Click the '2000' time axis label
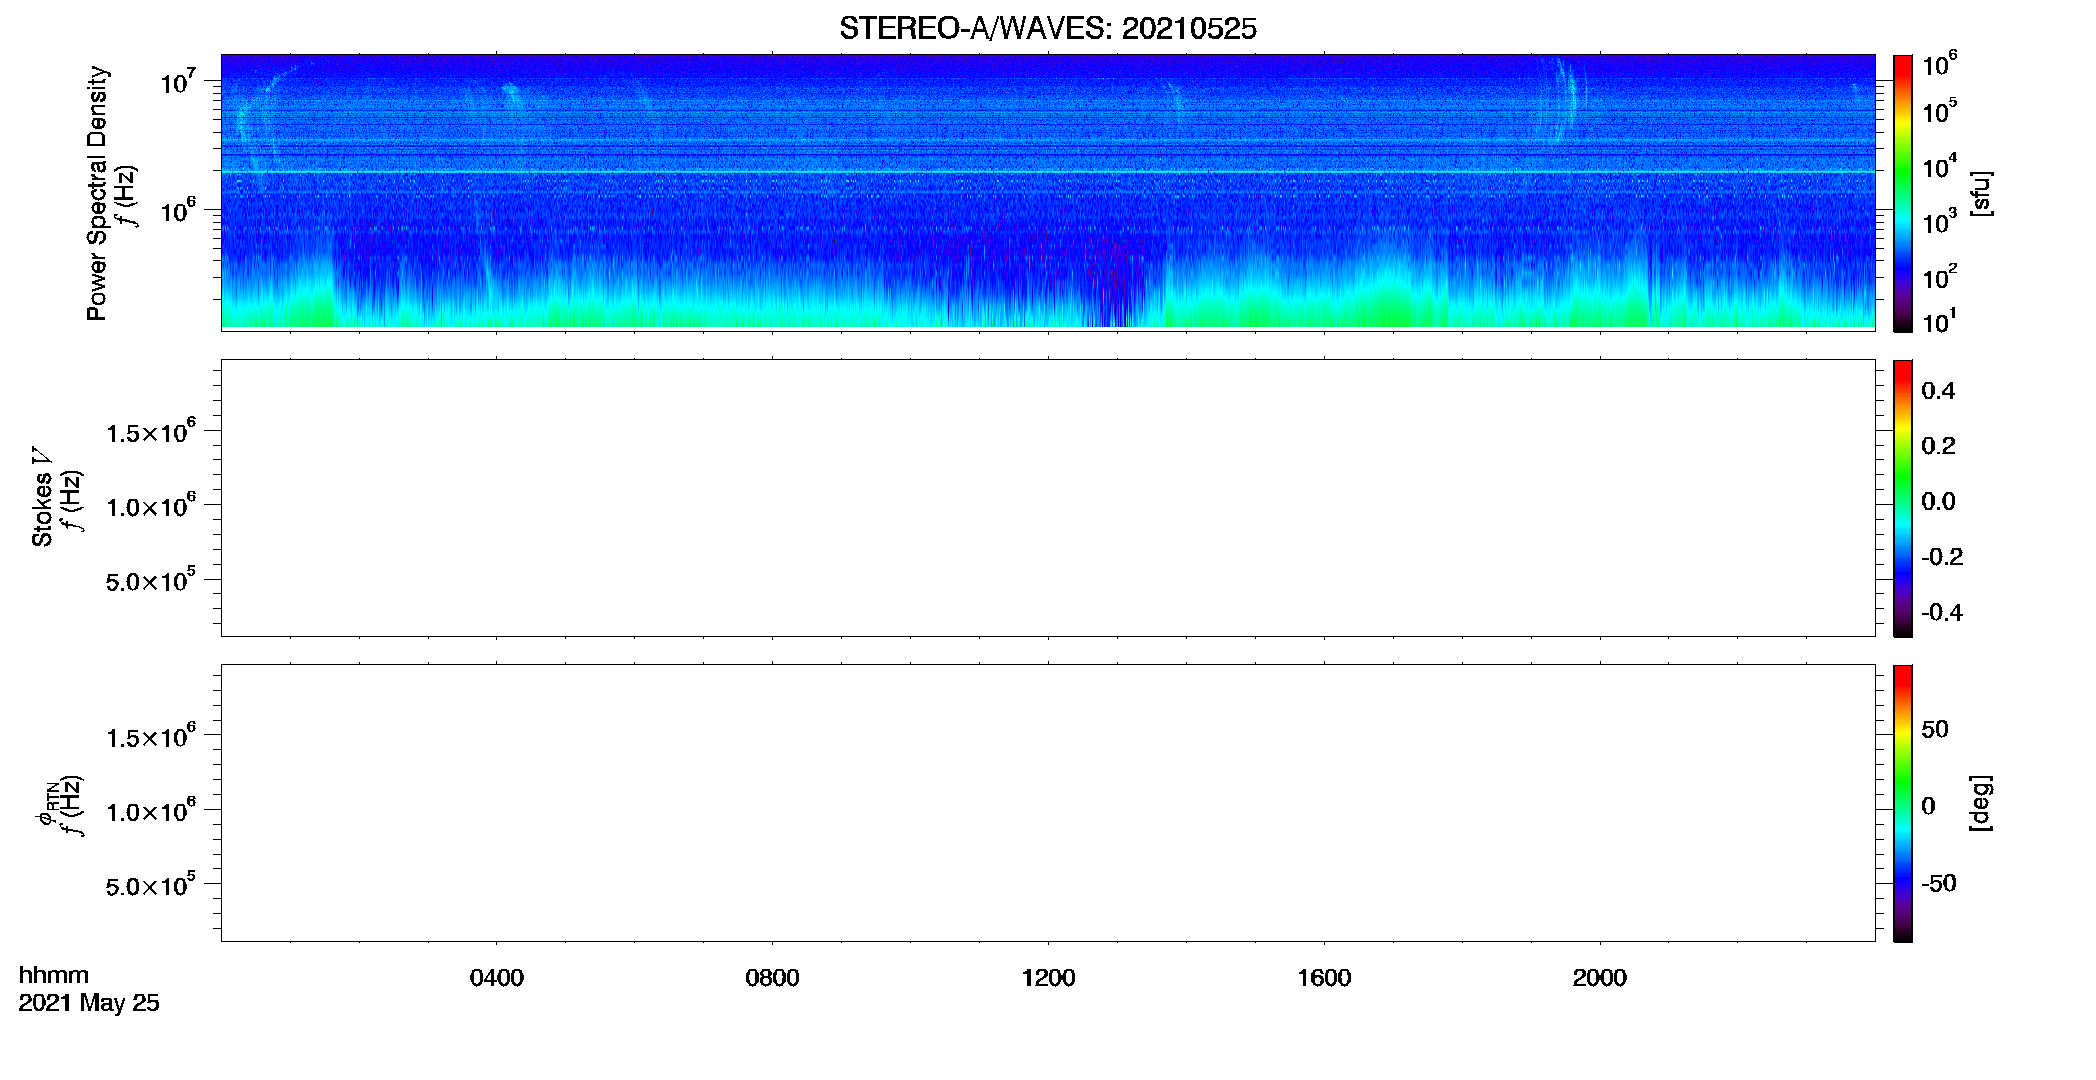This screenshot has height=1080, width=2096. [1600, 978]
